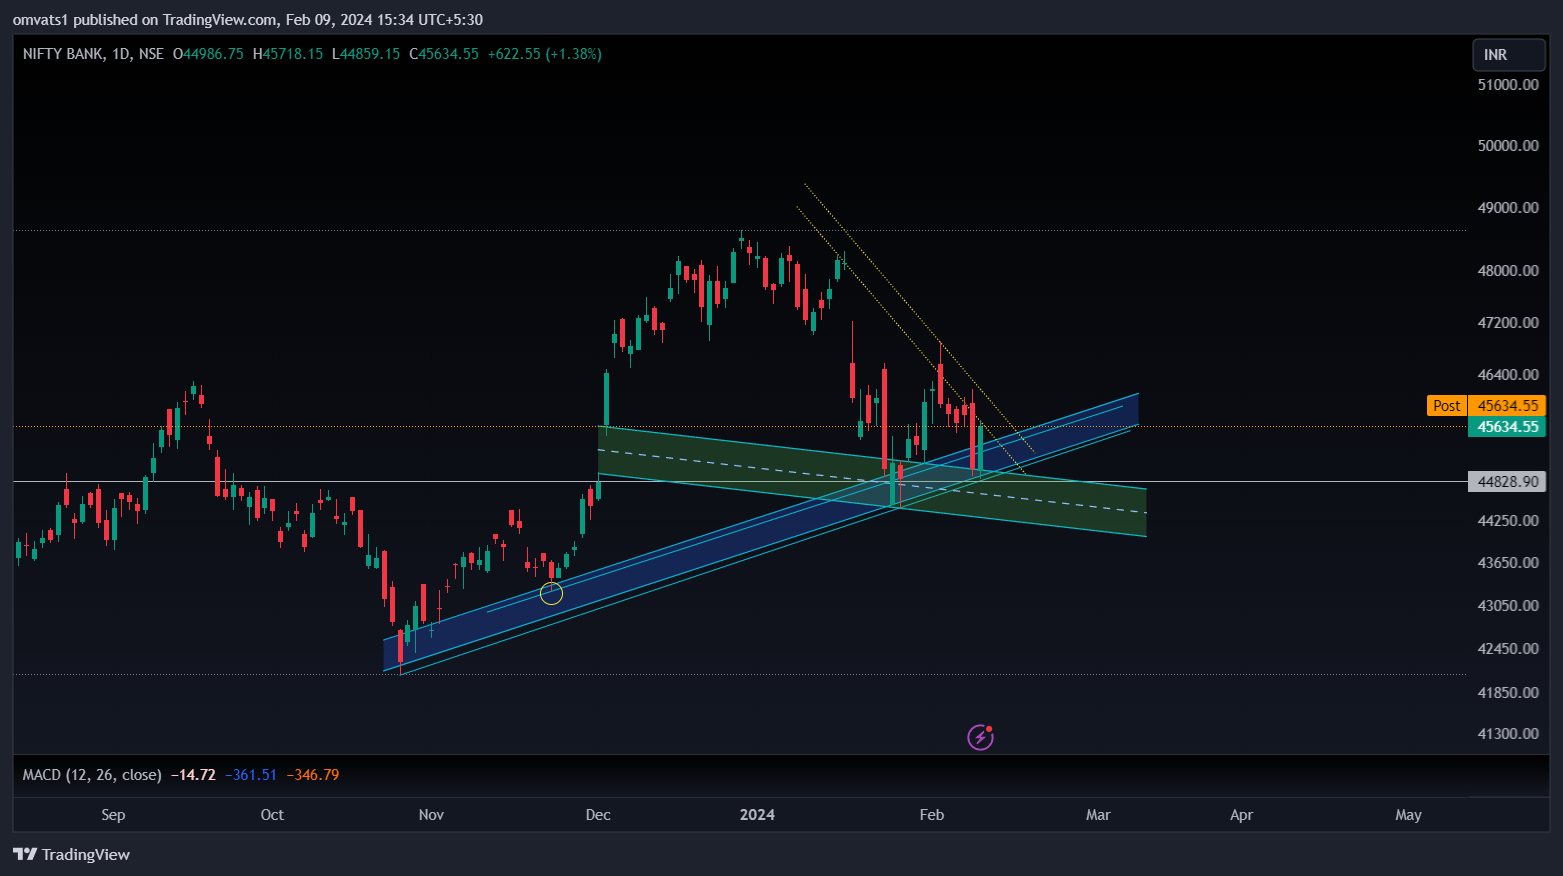This screenshot has width=1563, height=876.
Task: Click the MACD (12, 26, close) indicator label
Action: (x=91, y=775)
